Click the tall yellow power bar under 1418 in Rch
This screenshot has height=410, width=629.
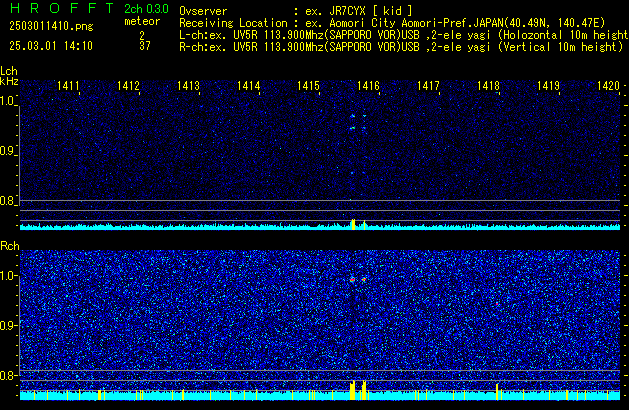click(497, 392)
